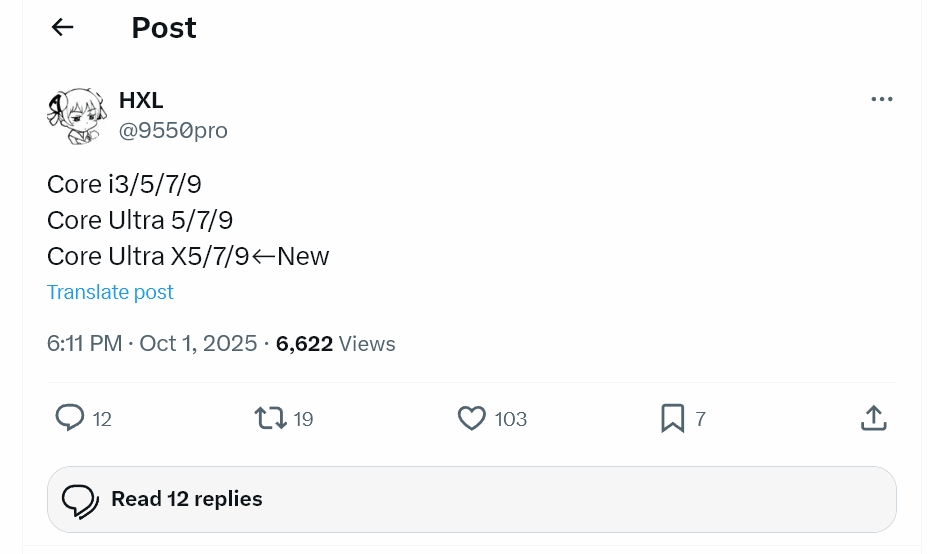Viewport: 927px width, 554px height.
Task: Bookmark the post with the bookmark icon
Action: pos(672,418)
